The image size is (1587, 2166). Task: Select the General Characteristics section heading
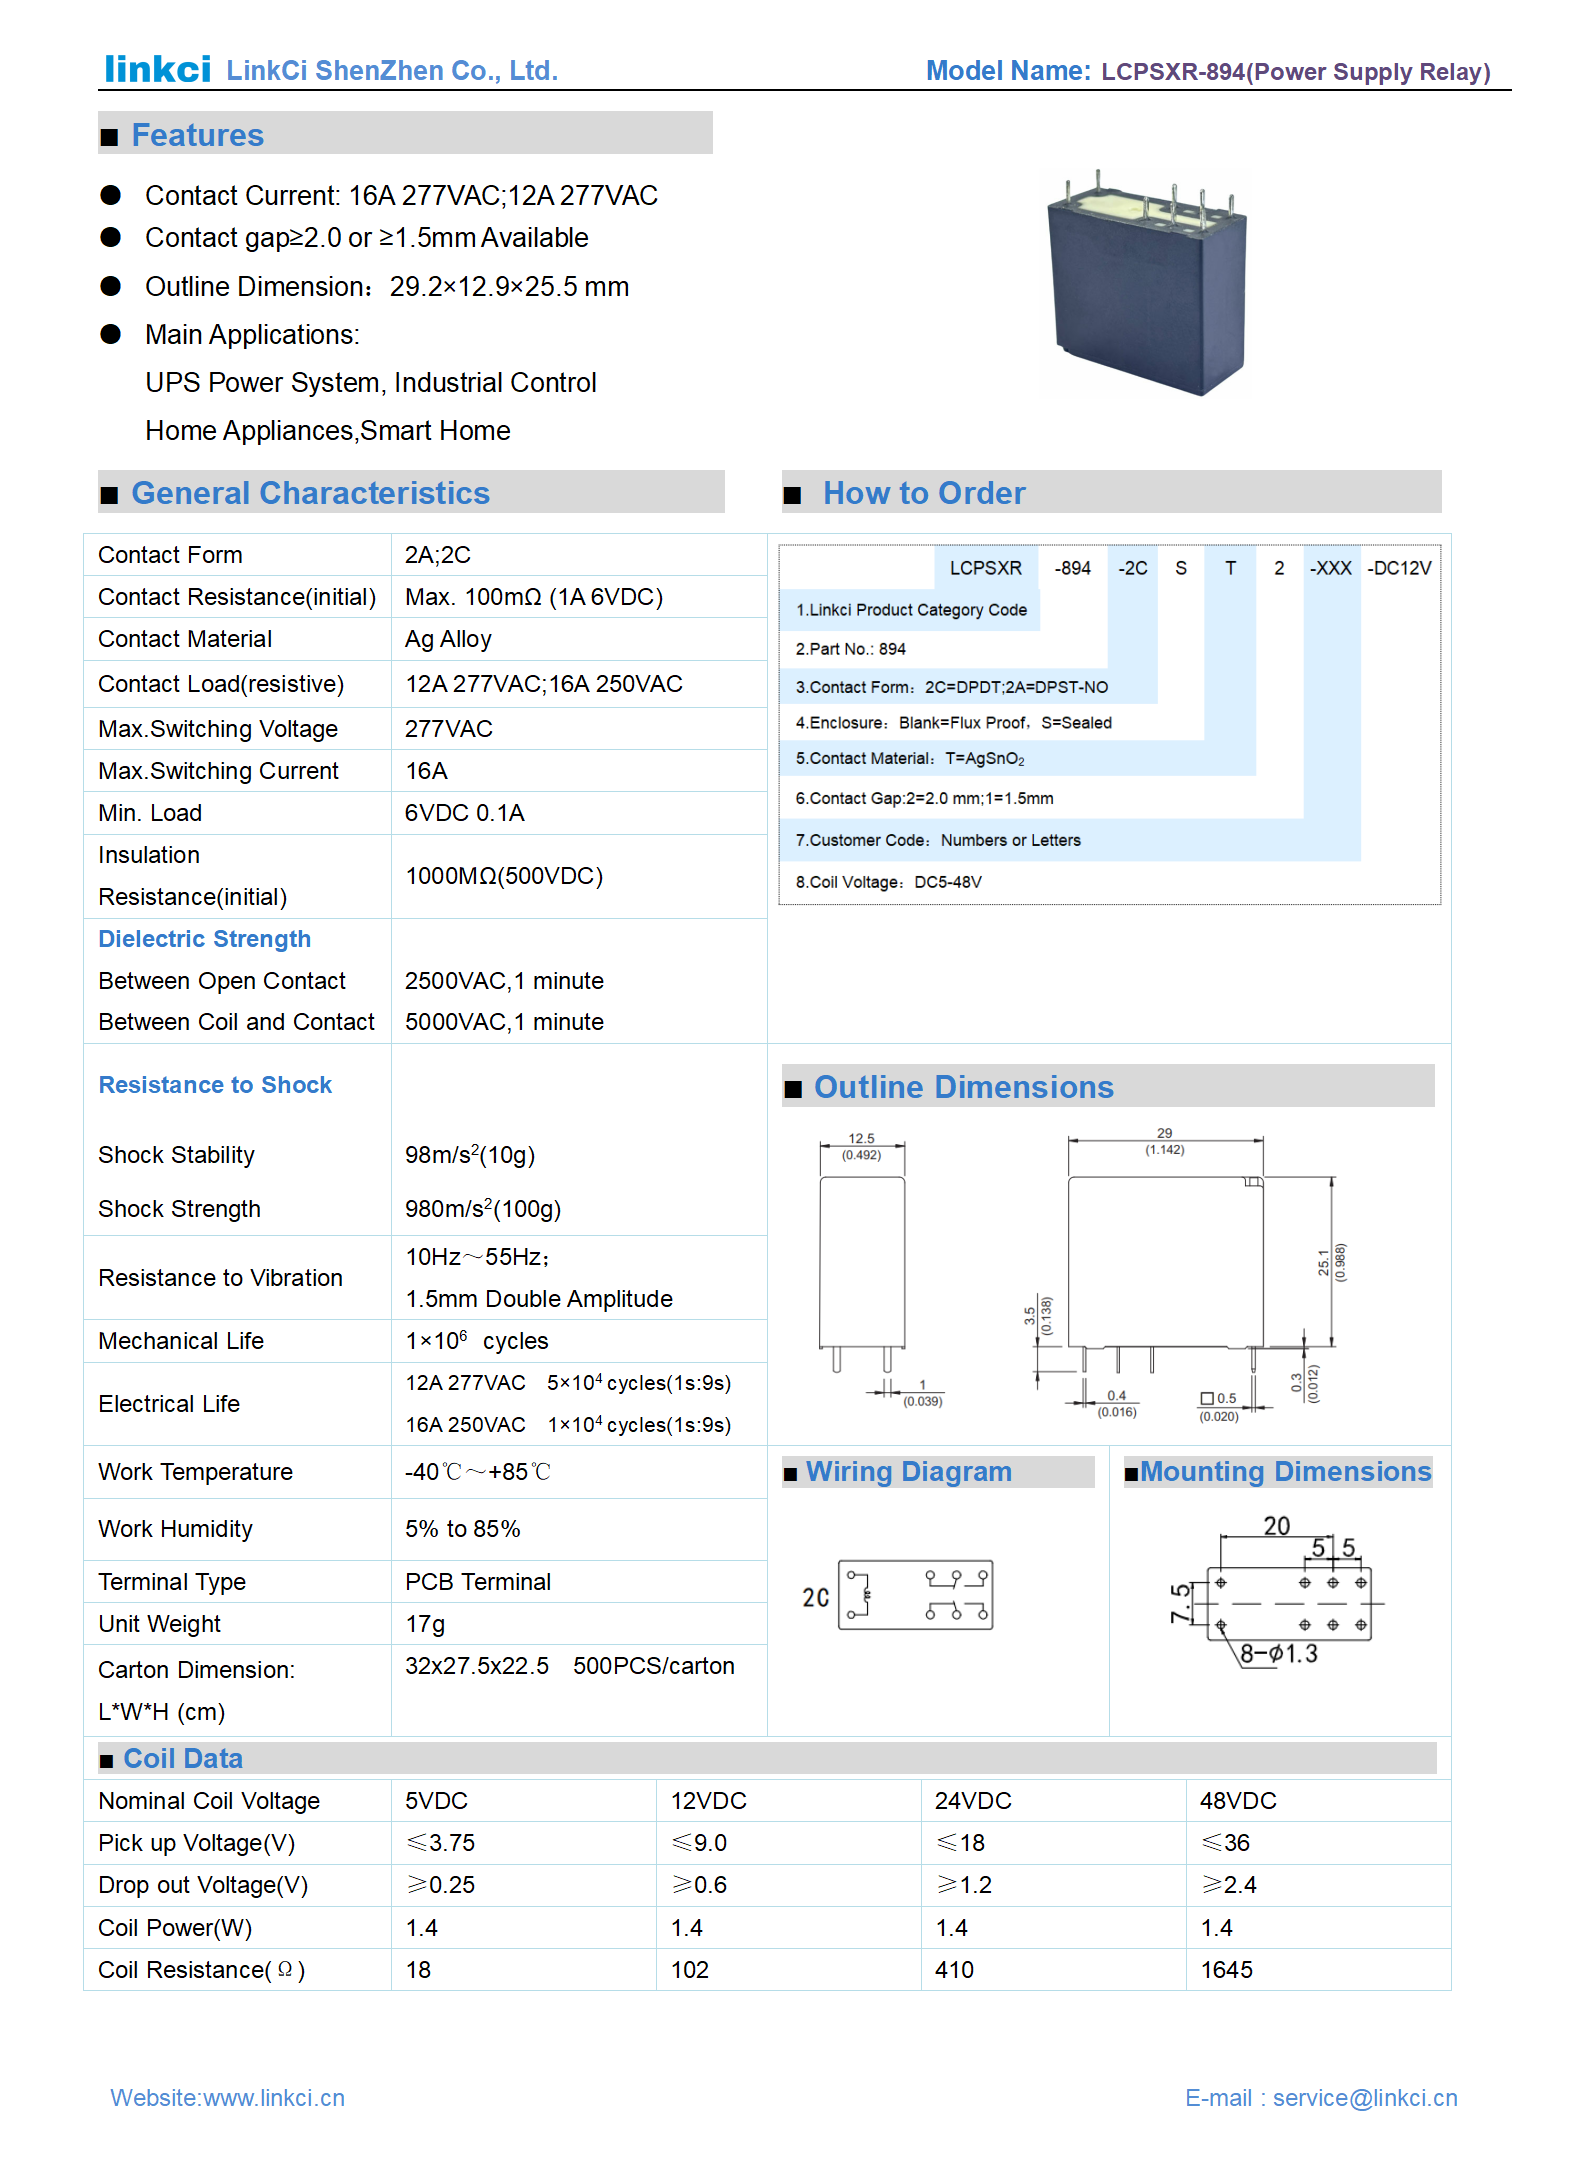click(x=310, y=493)
